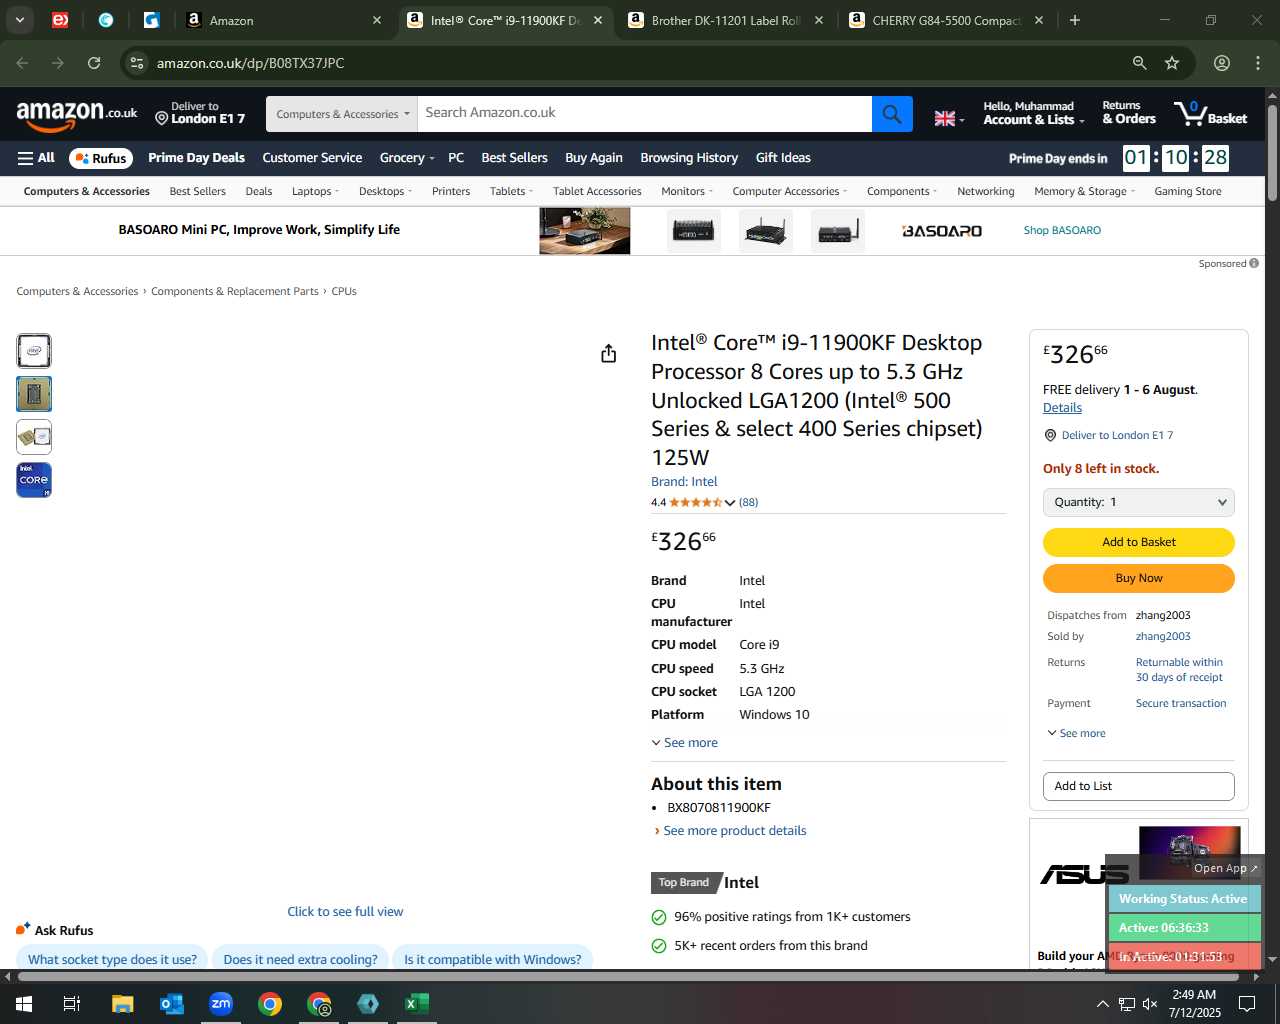Open Zoom from taskbar
The width and height of the screenshot is (1280, 1024).
point(221,1003)
